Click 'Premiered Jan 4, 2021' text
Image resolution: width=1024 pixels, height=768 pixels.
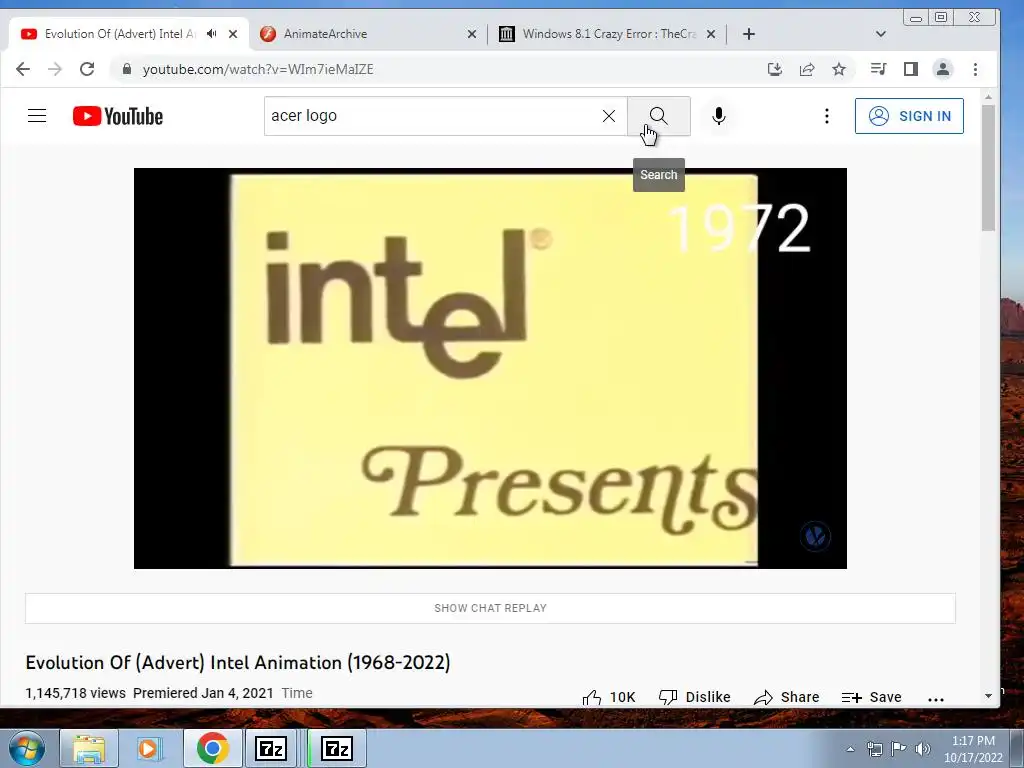[x=203, y=693]
